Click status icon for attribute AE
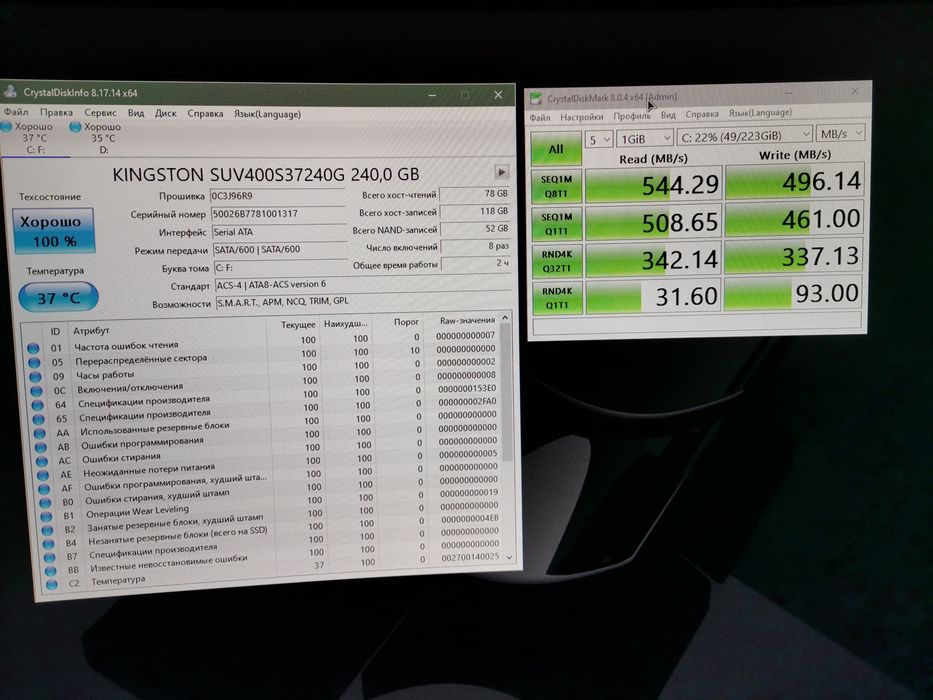 [x=43, y=475]
